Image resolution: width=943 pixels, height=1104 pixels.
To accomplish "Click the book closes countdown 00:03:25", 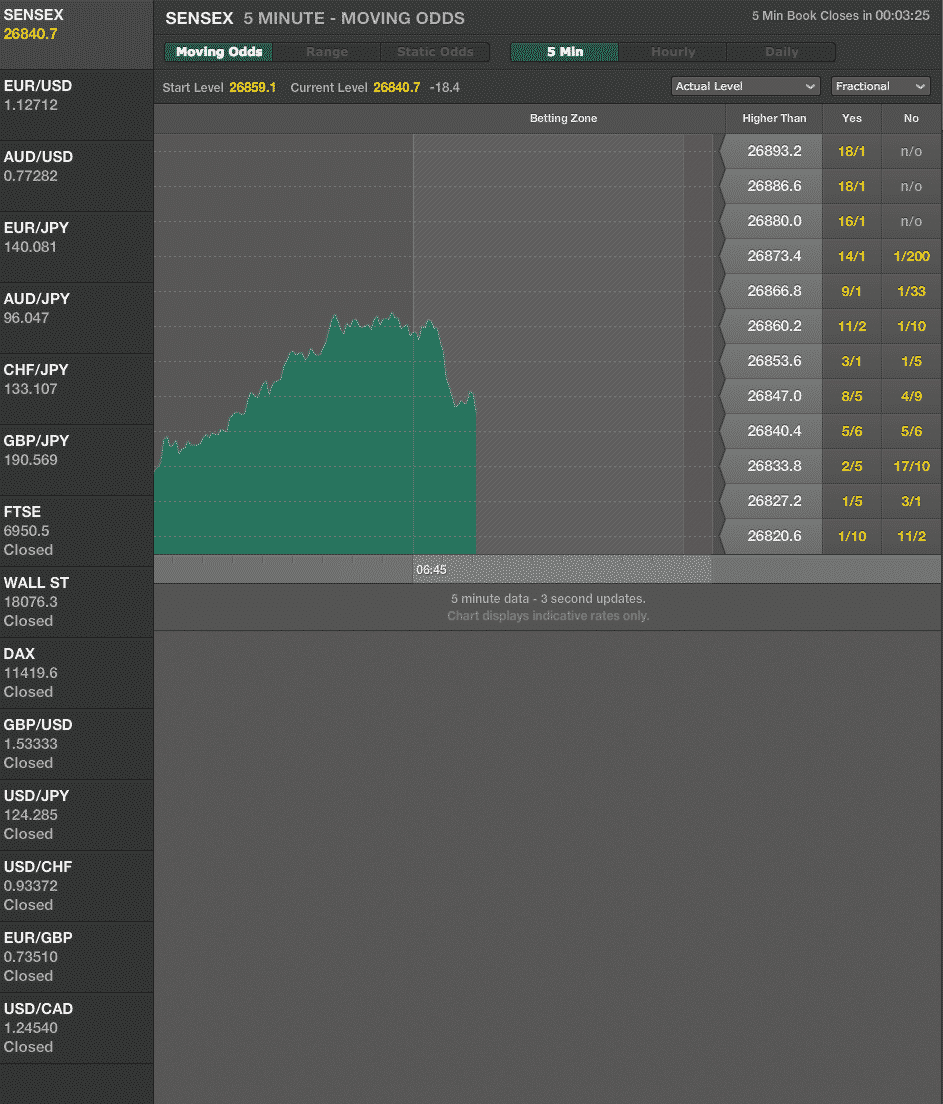I will click(902, 15).
